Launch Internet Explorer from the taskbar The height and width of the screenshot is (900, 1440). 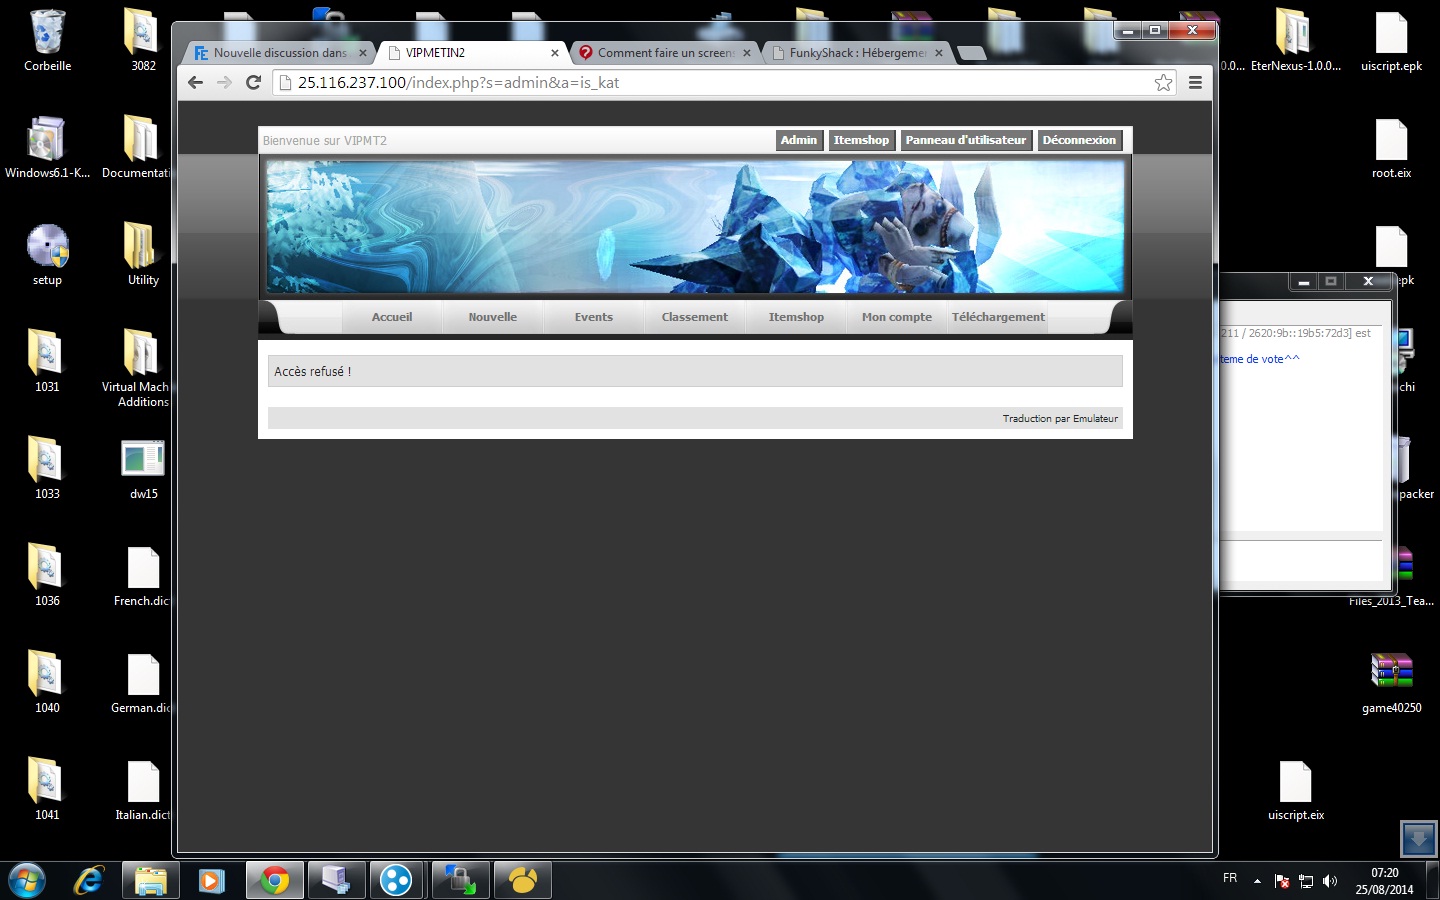coord(89,880)
